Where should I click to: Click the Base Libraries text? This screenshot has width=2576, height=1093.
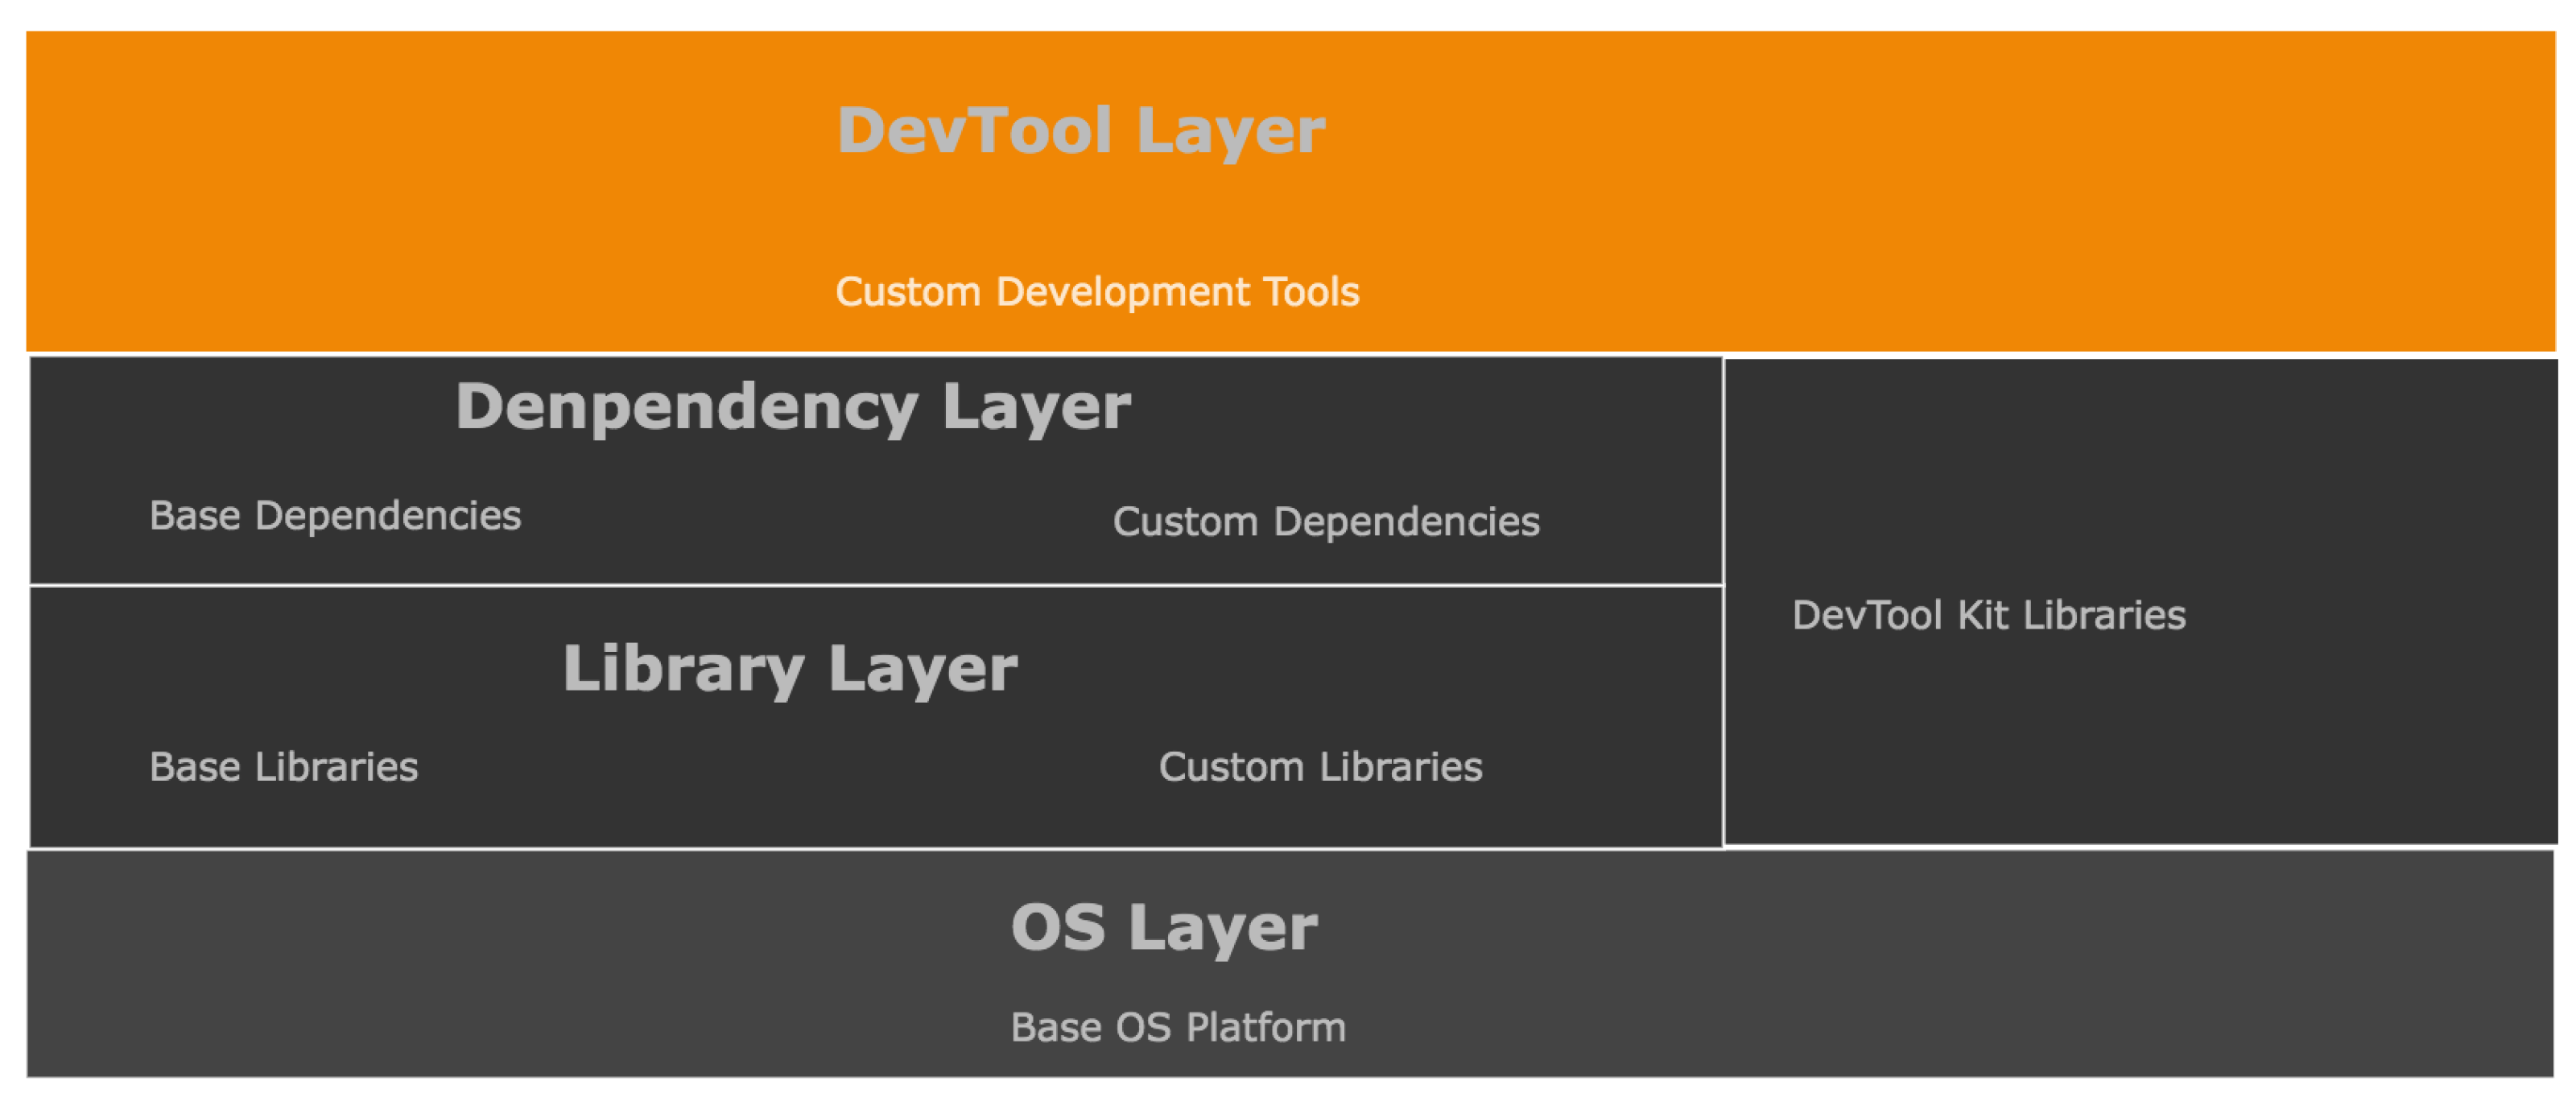pyautogui.click(x=283, y=767)
